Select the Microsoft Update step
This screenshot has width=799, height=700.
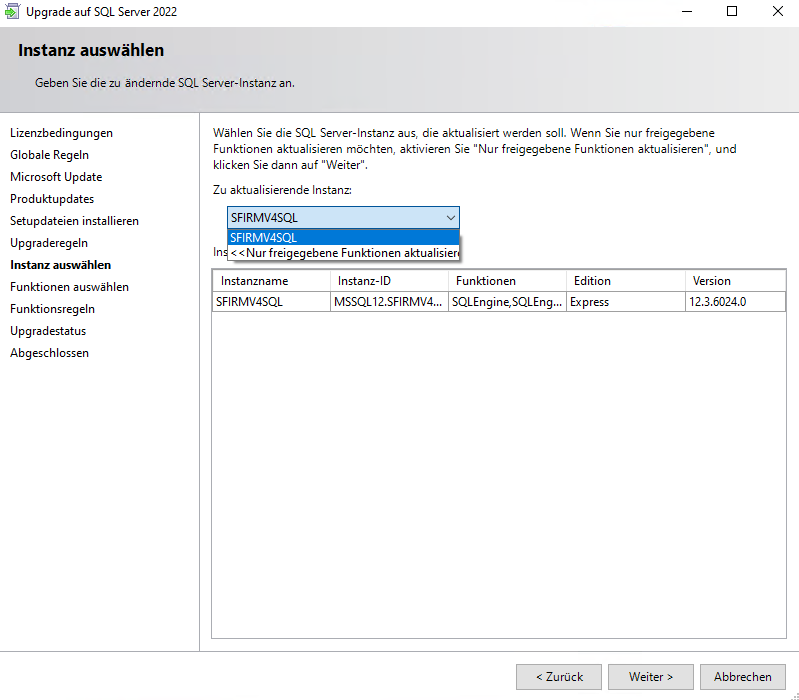tap(56, 177)
